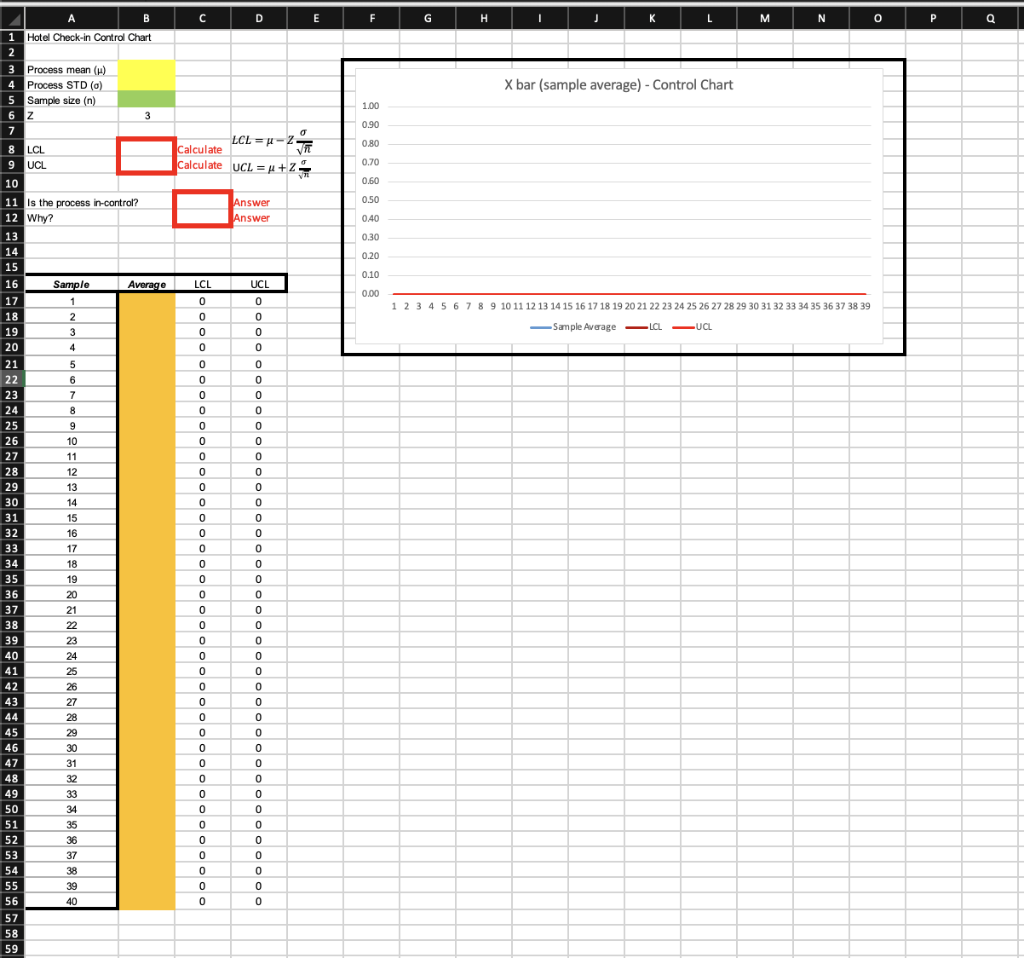Click the UCL legend entry in chart
This screenshot has width=1024, height=958.
[x=692, y=327]
